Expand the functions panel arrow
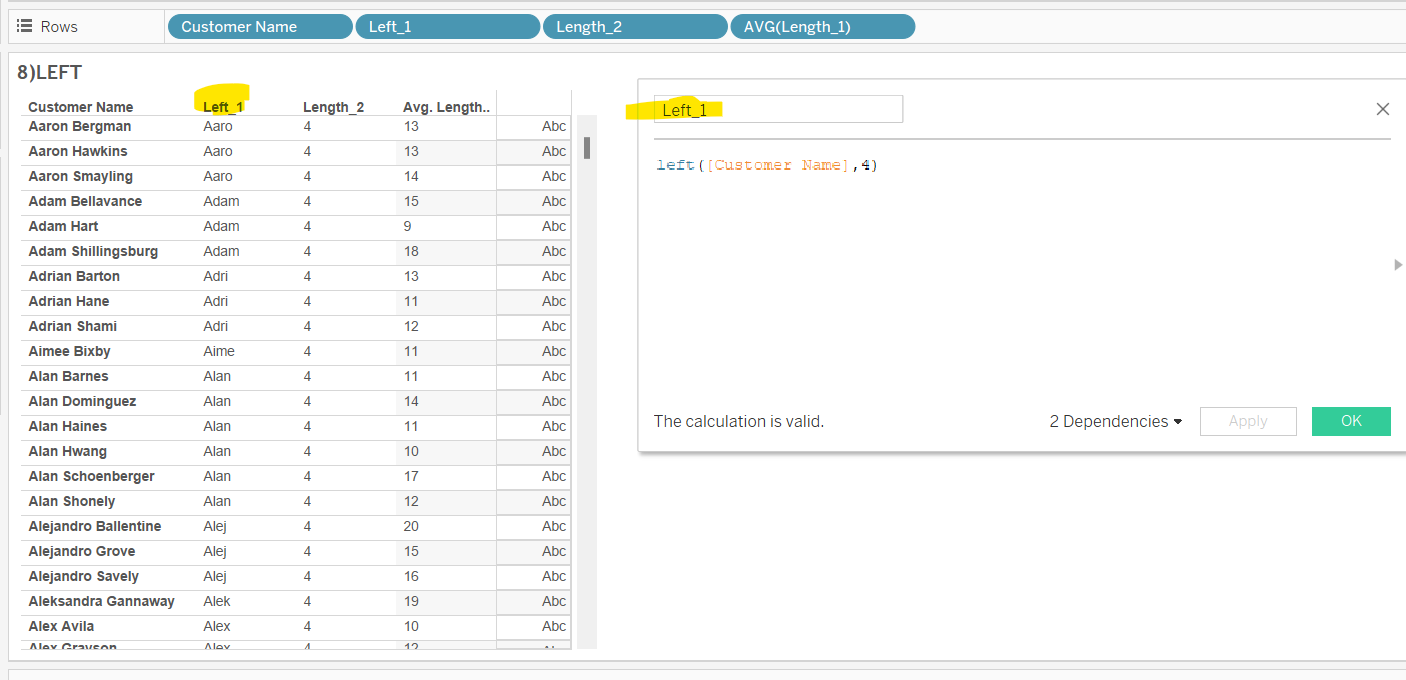 click(1398, 265)
